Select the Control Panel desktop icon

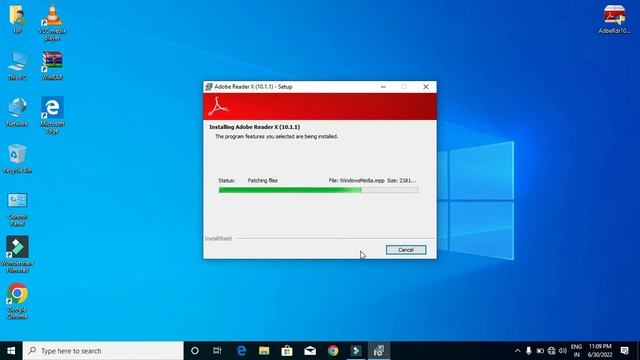point(17,209)
